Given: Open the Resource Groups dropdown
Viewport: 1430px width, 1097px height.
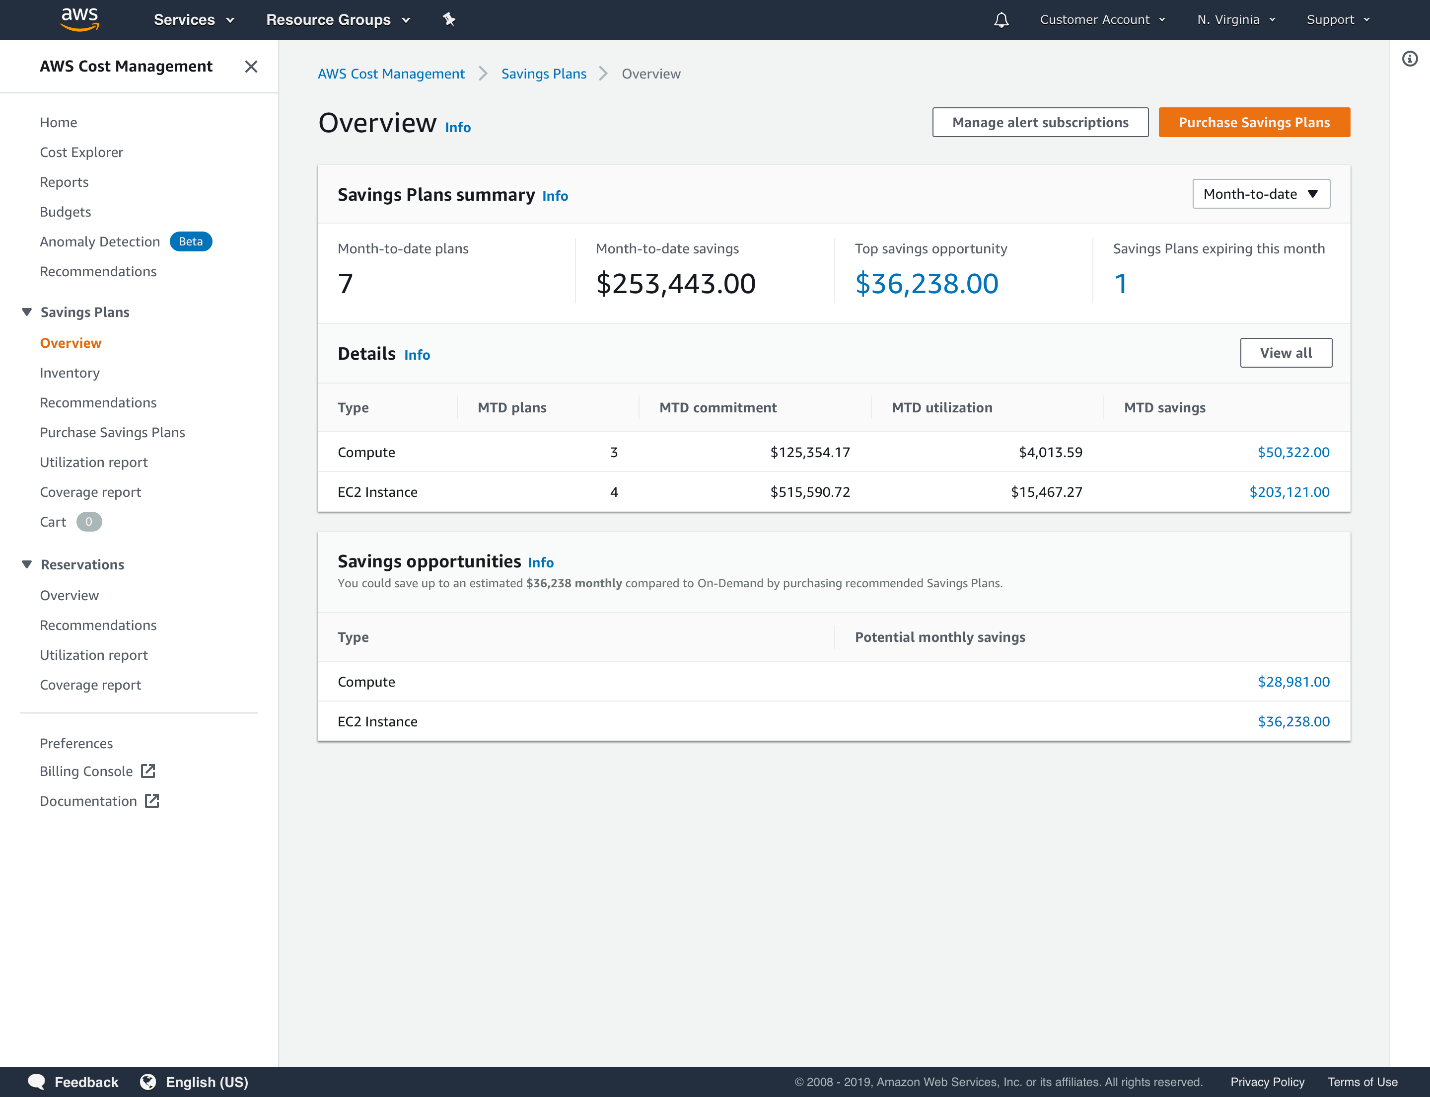Looking at the screenshot, I should (x=338, y=20).
